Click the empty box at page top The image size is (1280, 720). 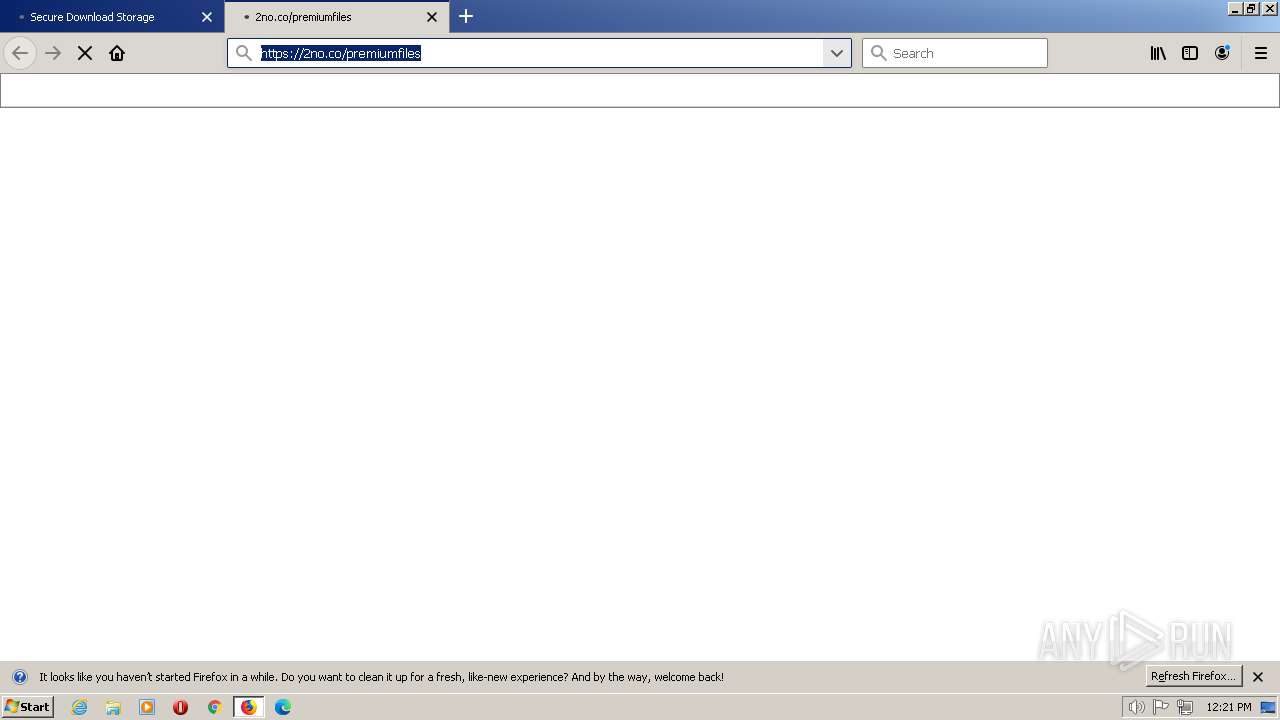640,90
